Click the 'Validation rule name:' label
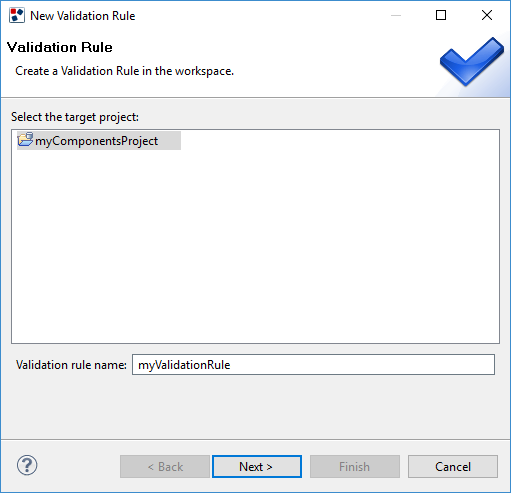This screenshot has width=511, height=493. (71, 365)
